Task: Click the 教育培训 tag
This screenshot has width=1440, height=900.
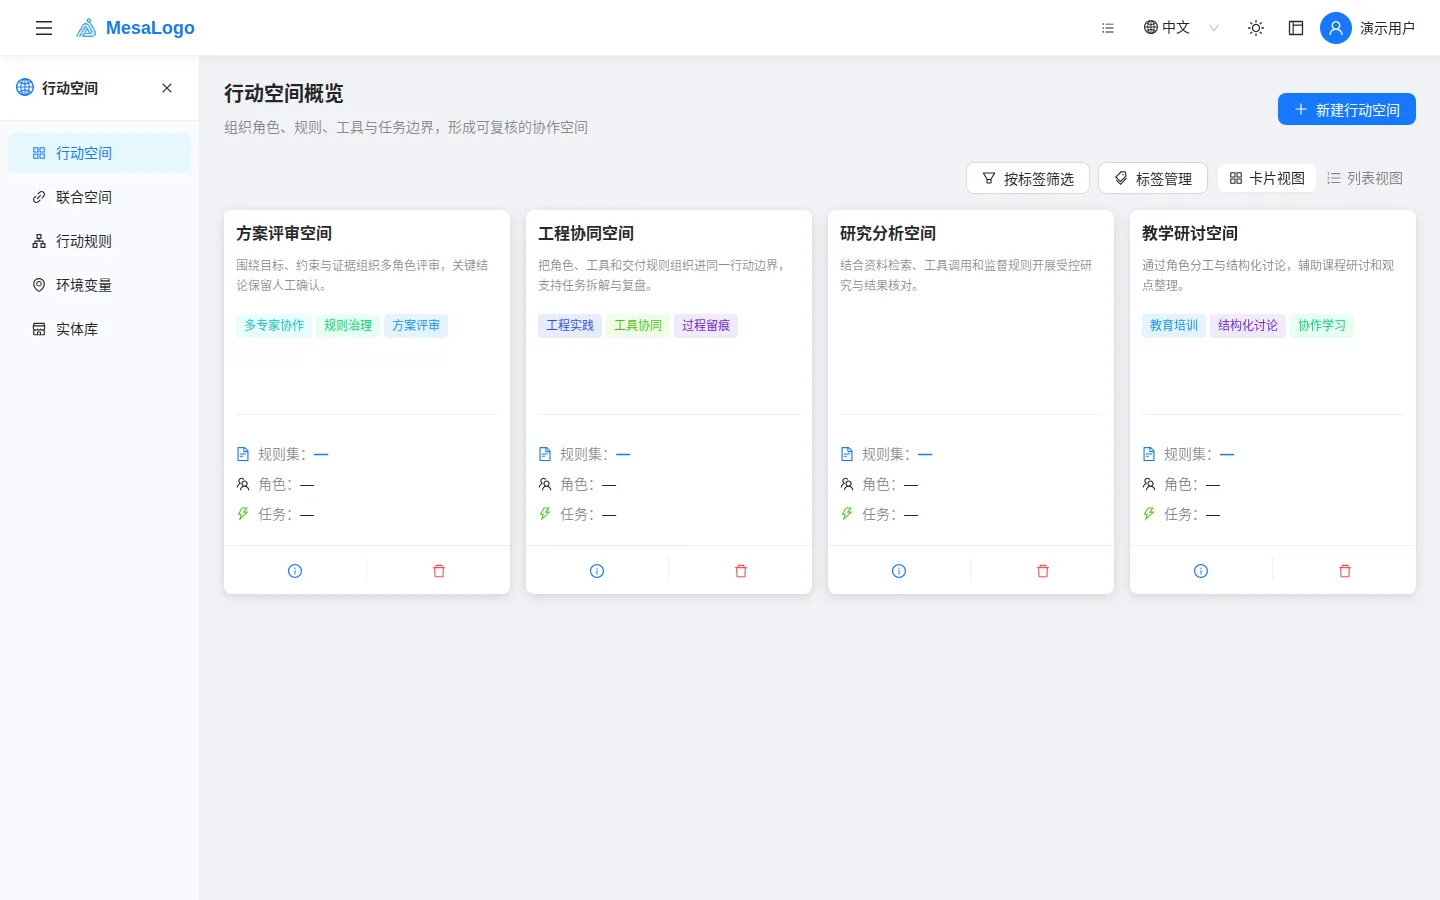Action: (1174, 325)
